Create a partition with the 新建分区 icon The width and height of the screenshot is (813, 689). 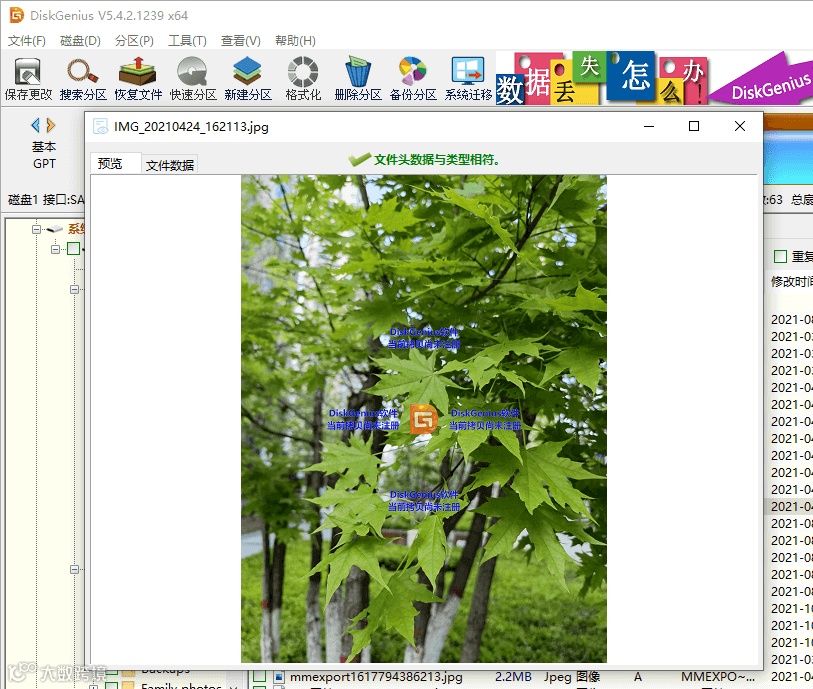248,79
